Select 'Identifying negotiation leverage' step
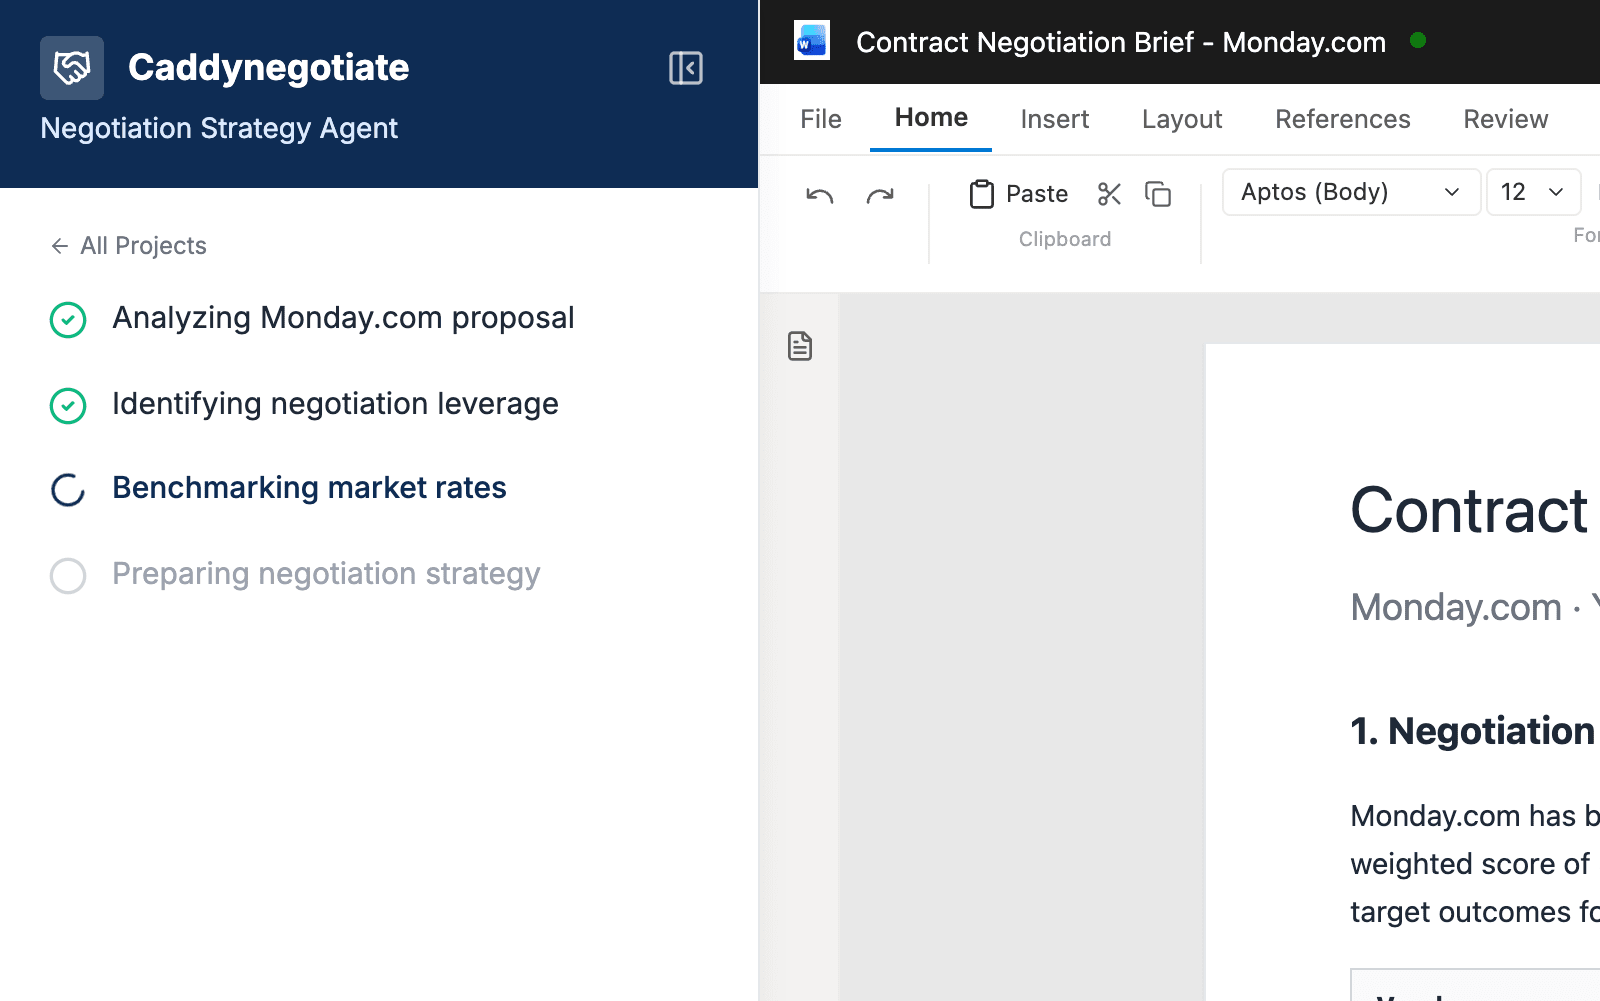This screenshot has width=1600, height=1001. click(335, 404)
